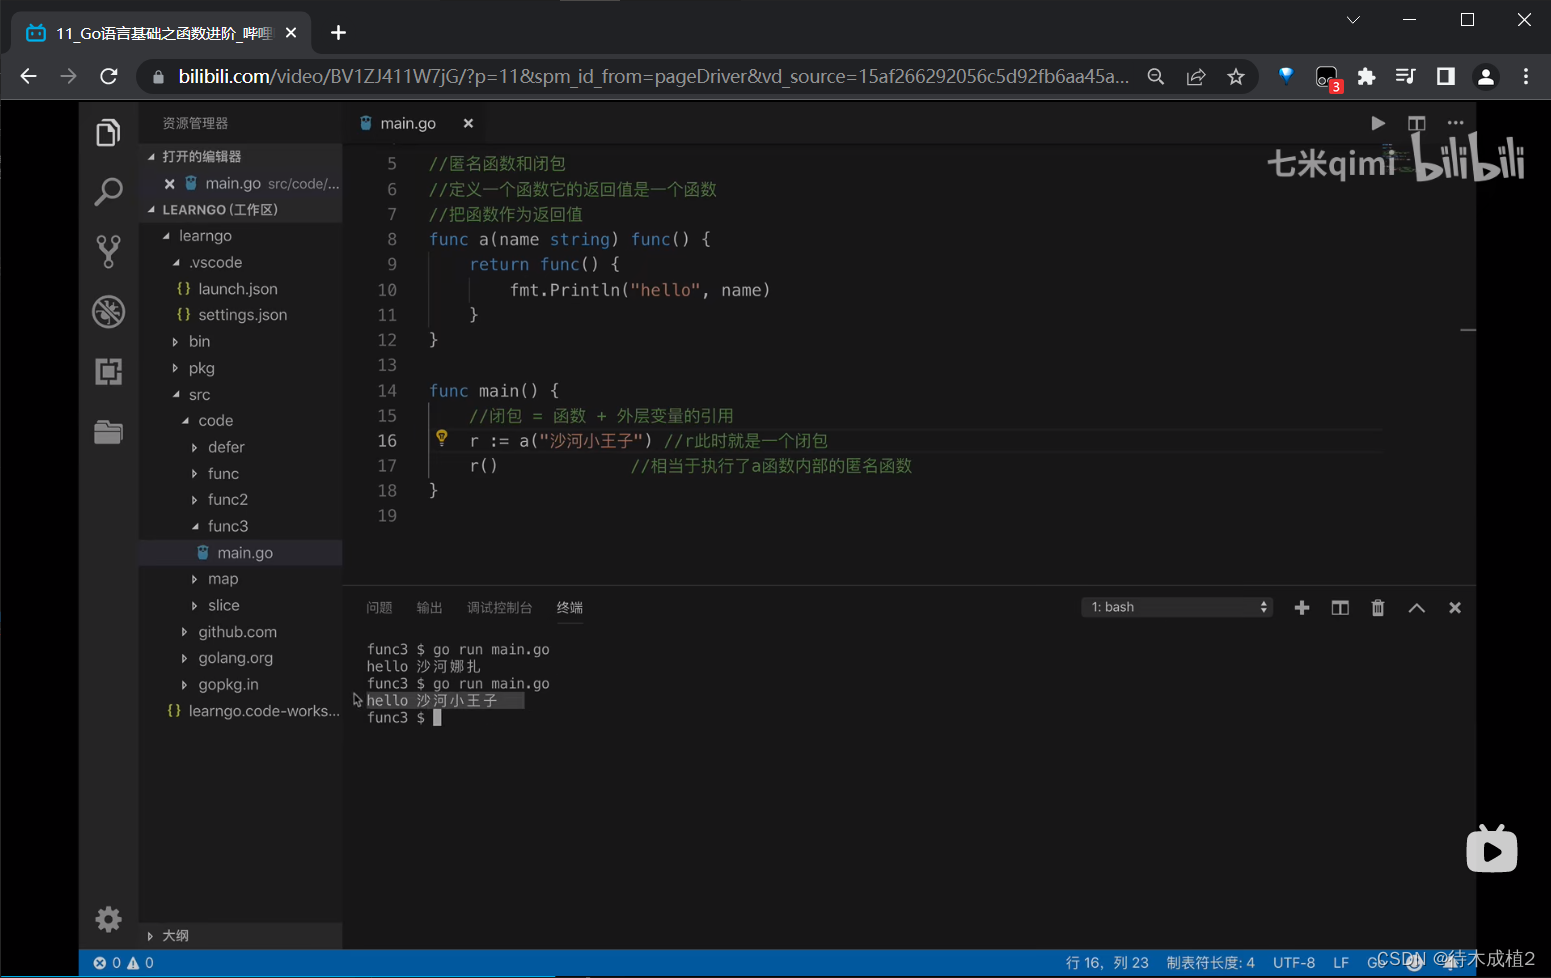
Task: Open settings.json in the file tree
Action: point(243,315)
